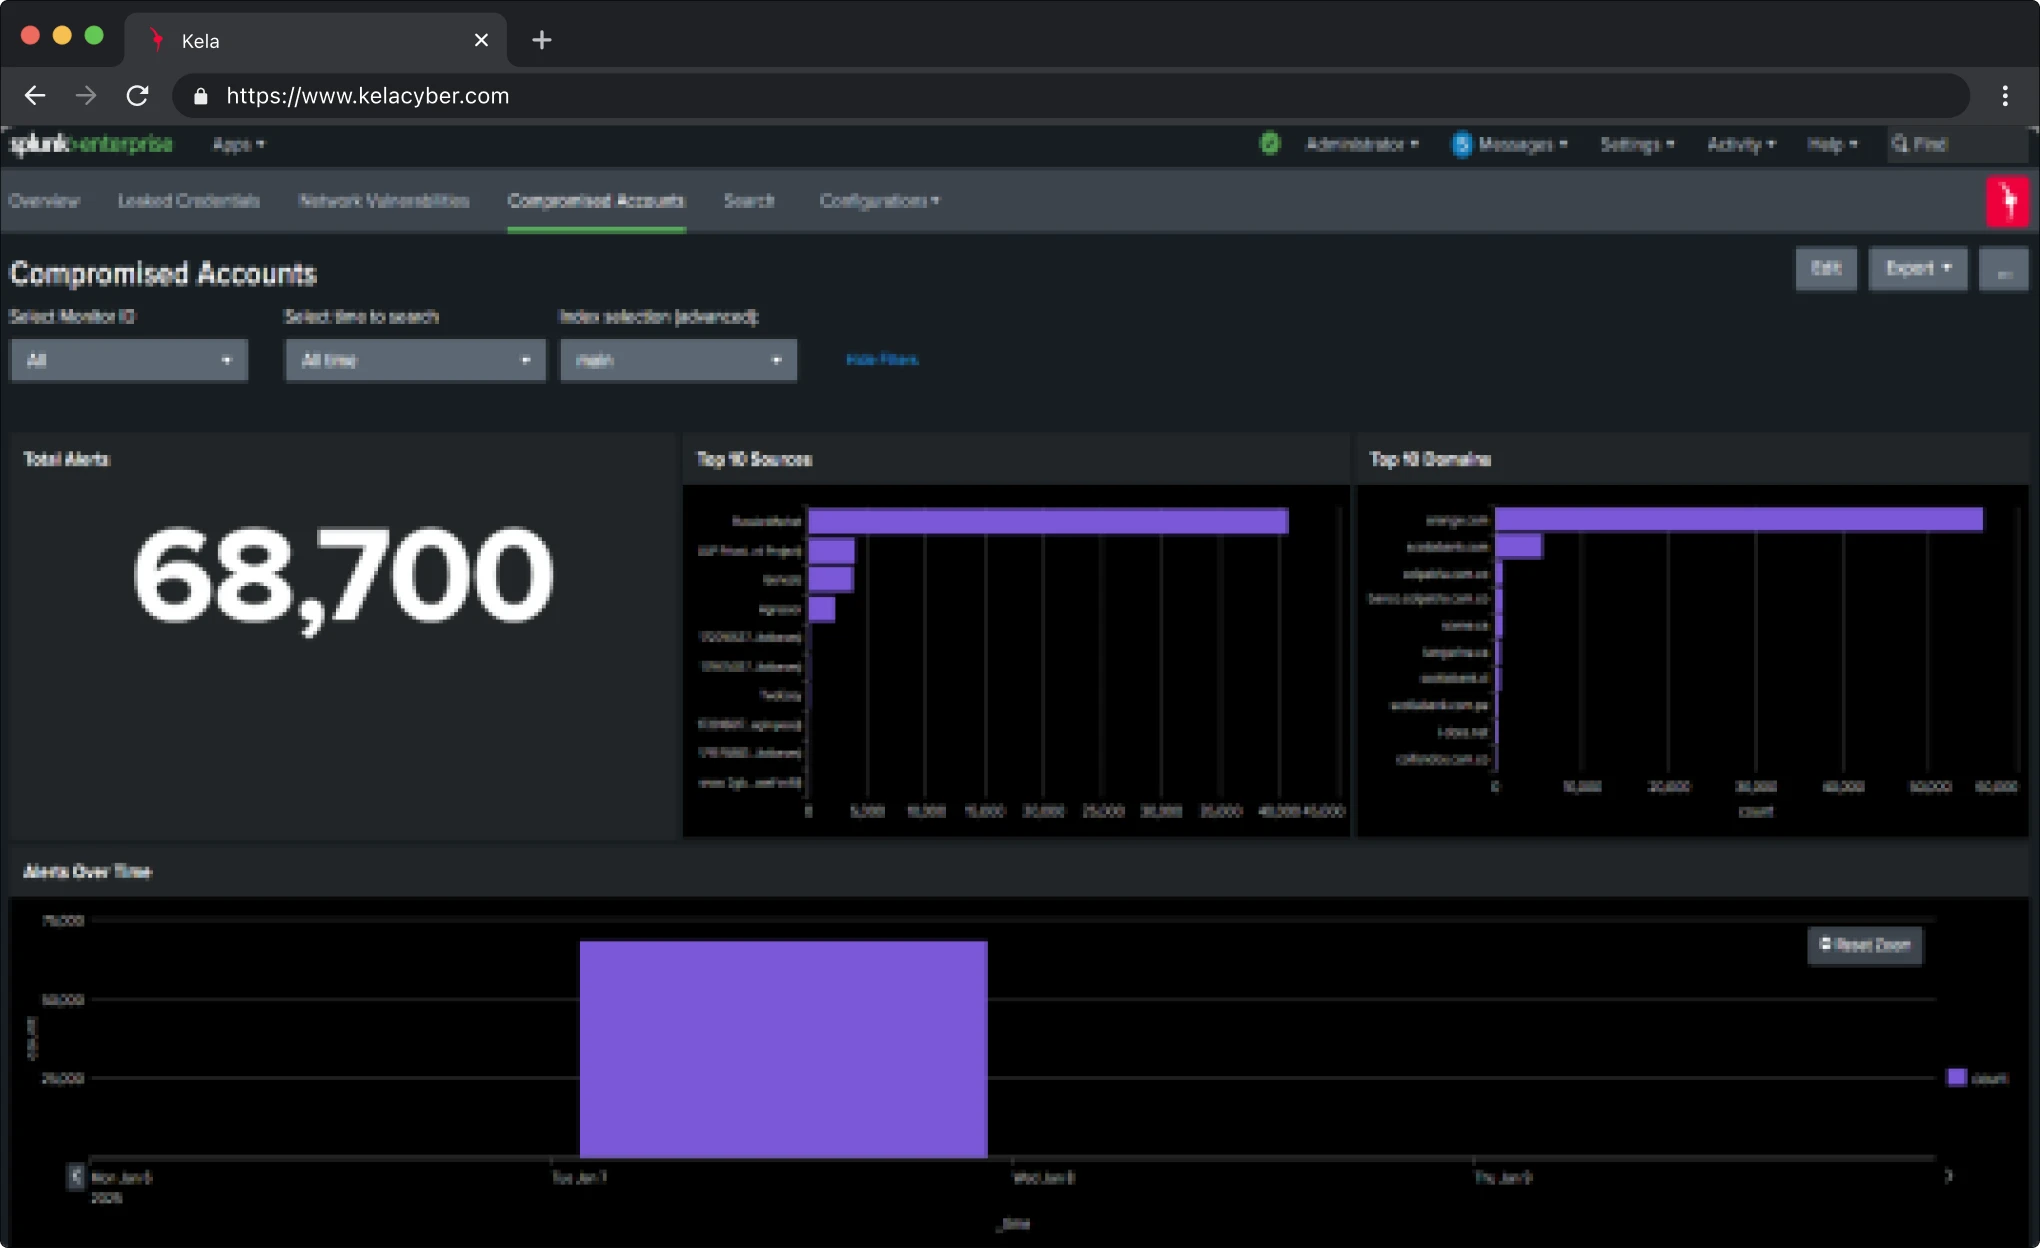Expand the Index selection main dropdown
2040x1248 pixels.
pyautogui.click(x=678, y=360)
